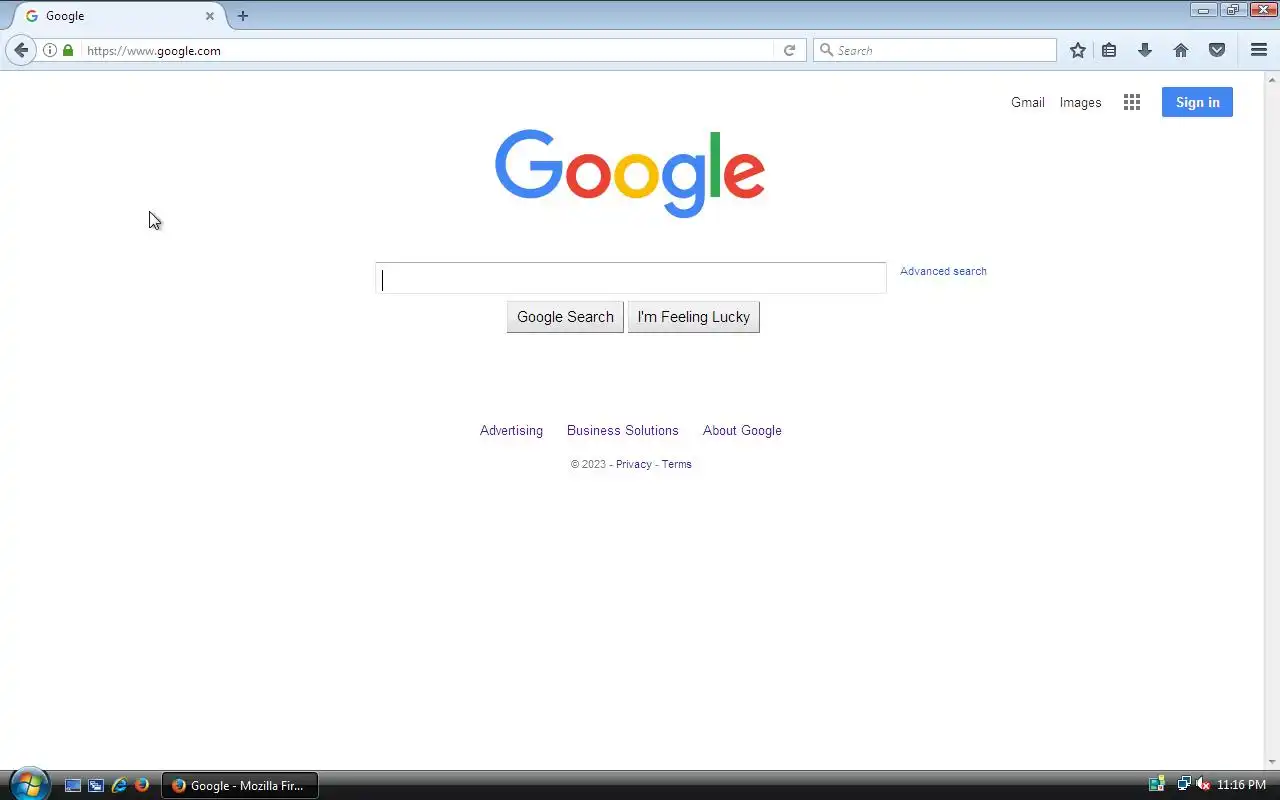Click I'm Feeling Lucky

click(x=693, y=317)
